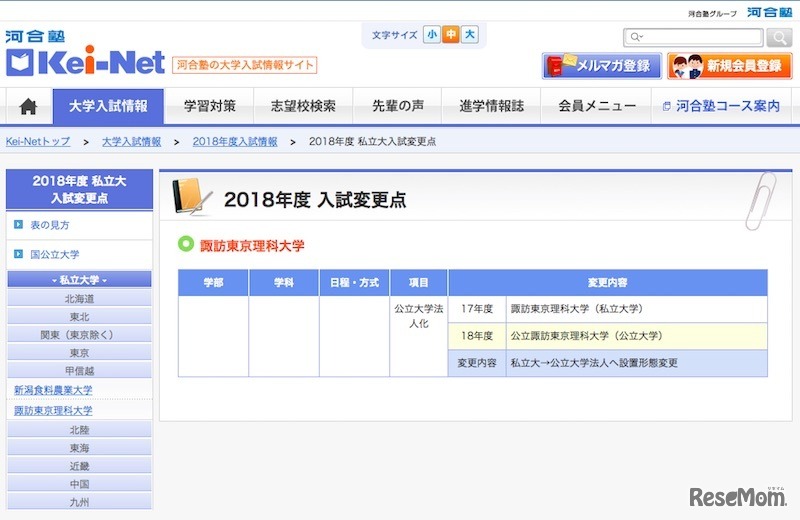The width and height of the screenshot is (800, 520).
Task: Click the 17年度 table cell
Action: pyautogui.click(x=477, y=309)
